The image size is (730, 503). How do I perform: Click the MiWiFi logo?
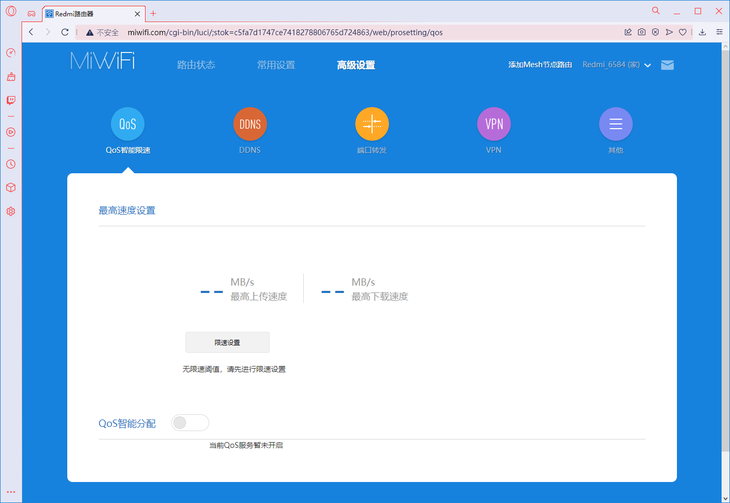click(x=102, y=61)
